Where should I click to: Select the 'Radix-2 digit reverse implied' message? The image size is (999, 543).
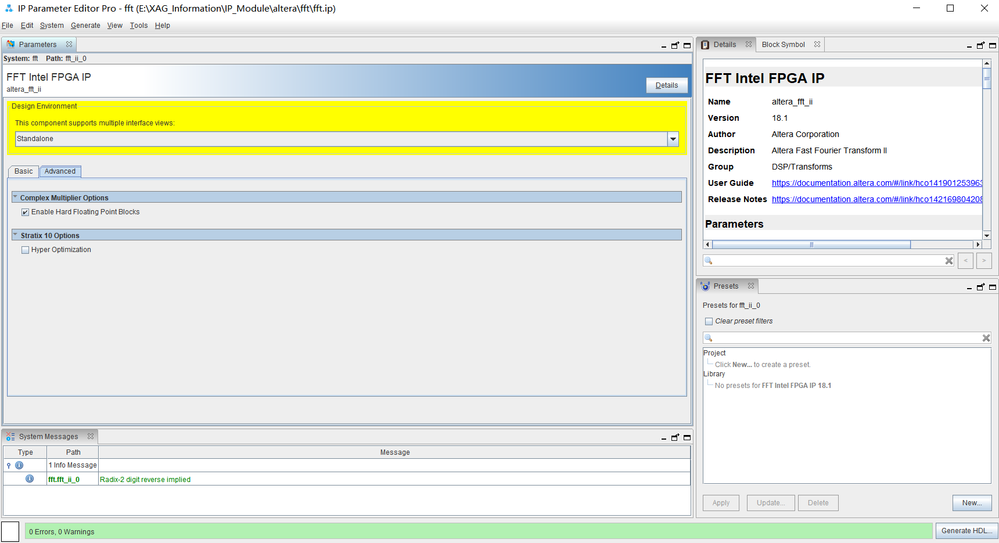(x=145, y=479)
